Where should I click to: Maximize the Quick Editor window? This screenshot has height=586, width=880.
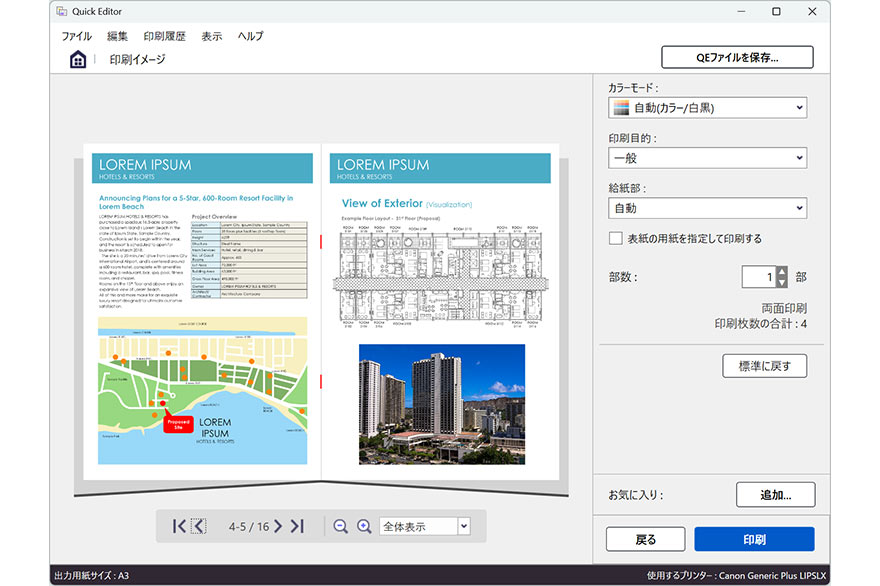click(776, 11)
